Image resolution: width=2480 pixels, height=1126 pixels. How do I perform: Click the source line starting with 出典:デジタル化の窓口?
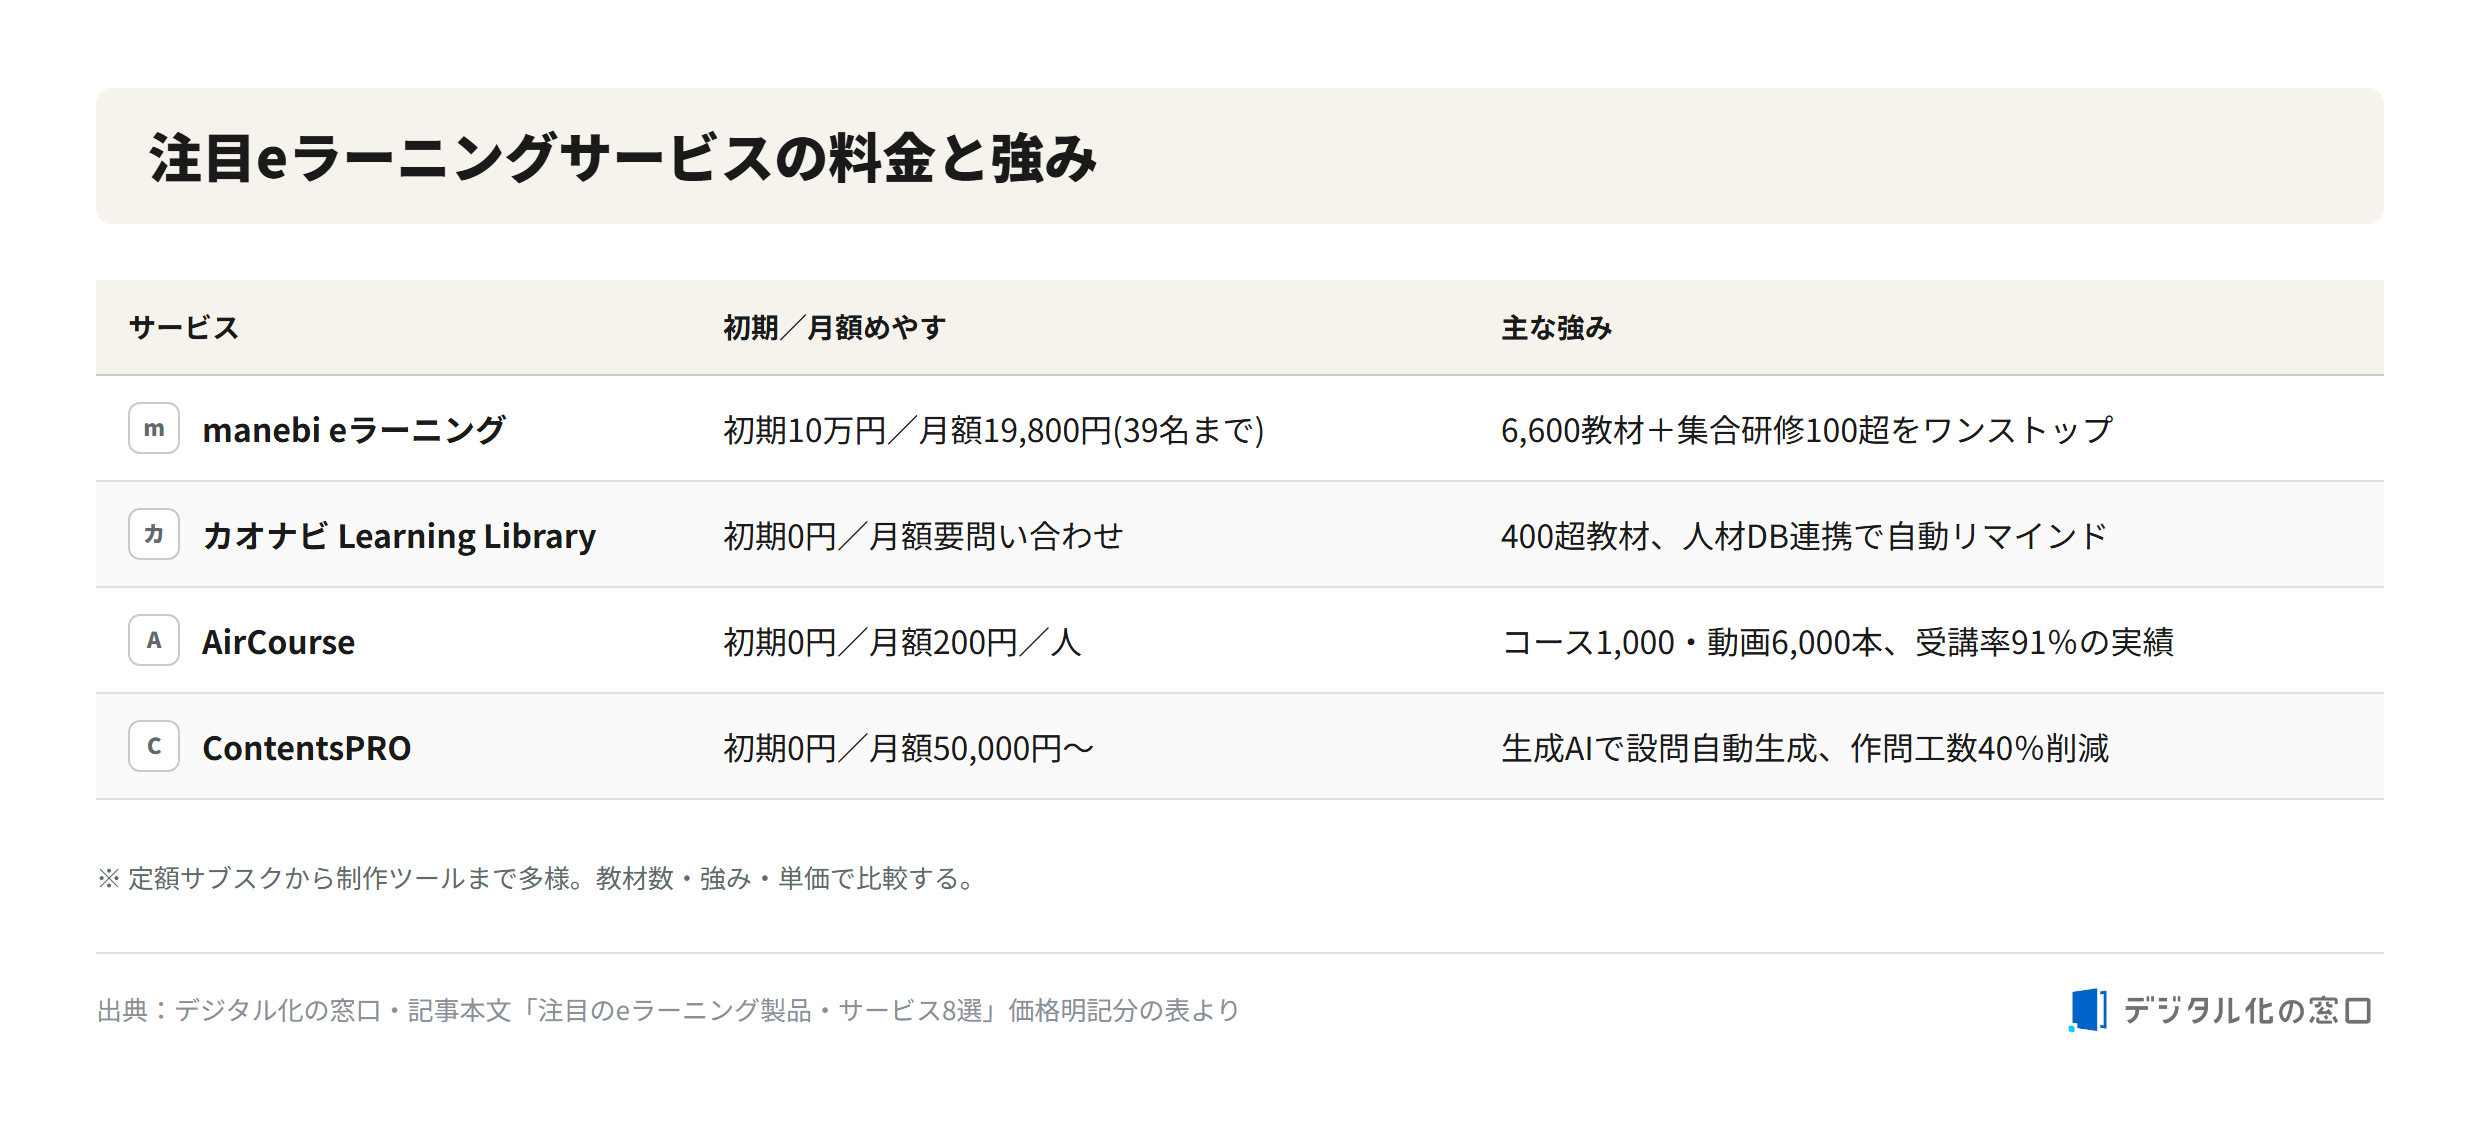(x=669, y=1010)
